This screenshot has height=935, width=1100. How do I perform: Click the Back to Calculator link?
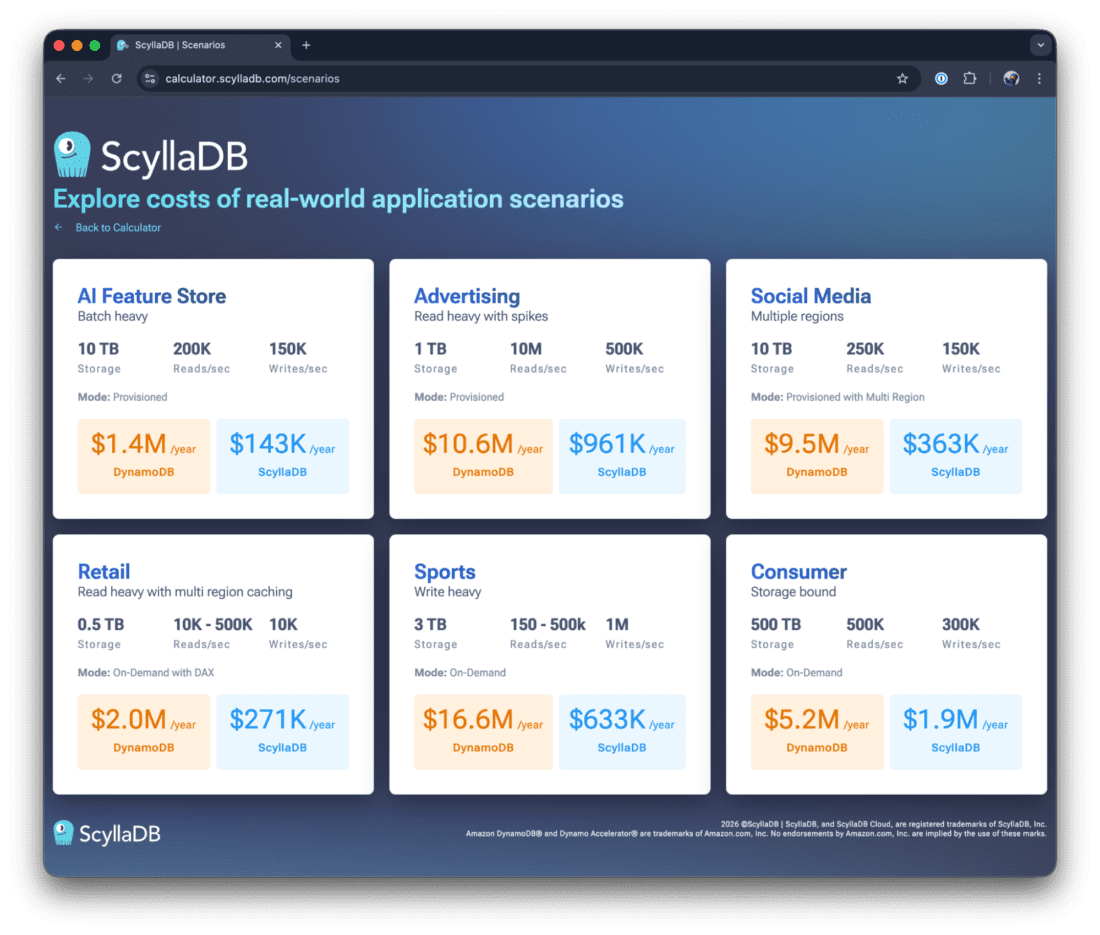coord(117,228)
